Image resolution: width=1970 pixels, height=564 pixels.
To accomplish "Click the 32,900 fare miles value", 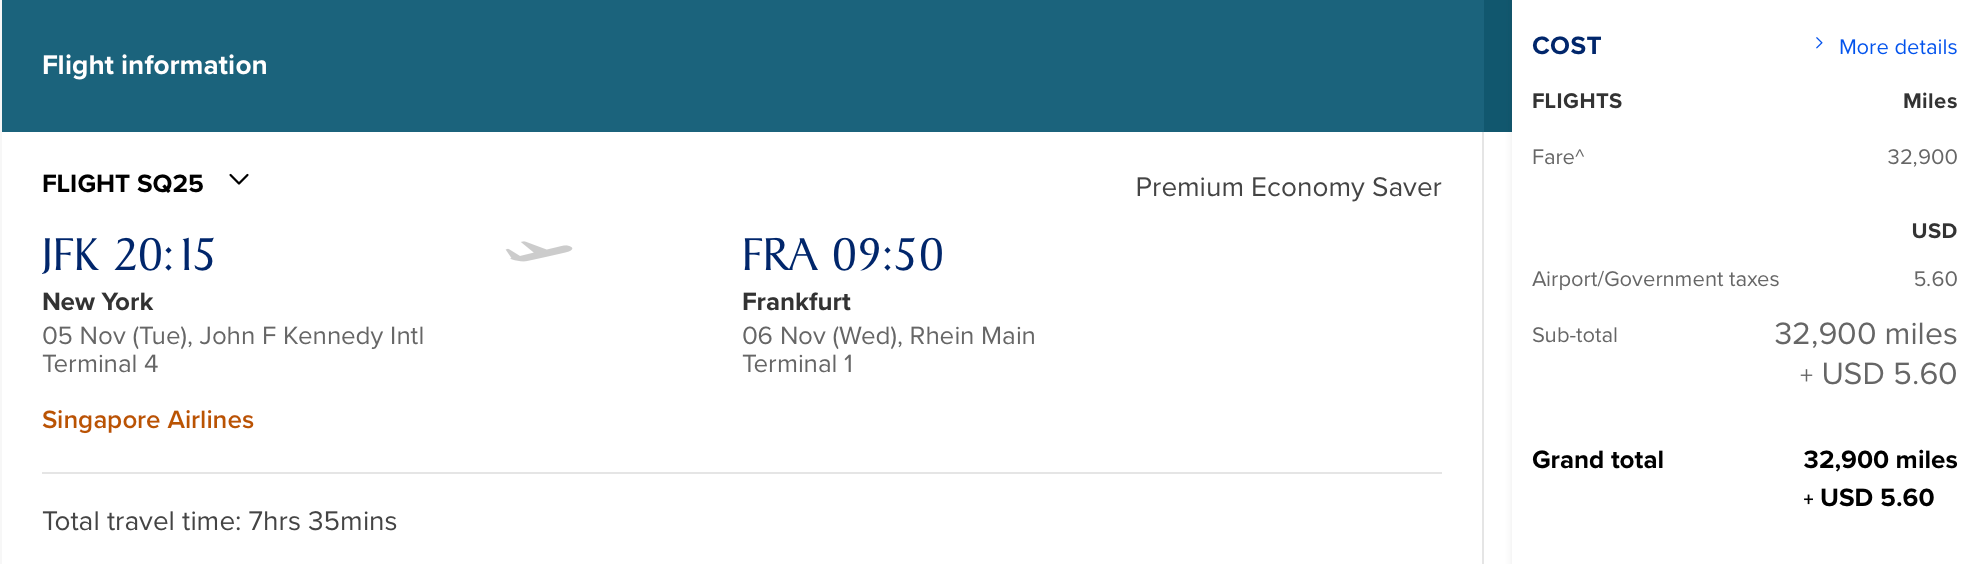I will tap(1921, 157).
